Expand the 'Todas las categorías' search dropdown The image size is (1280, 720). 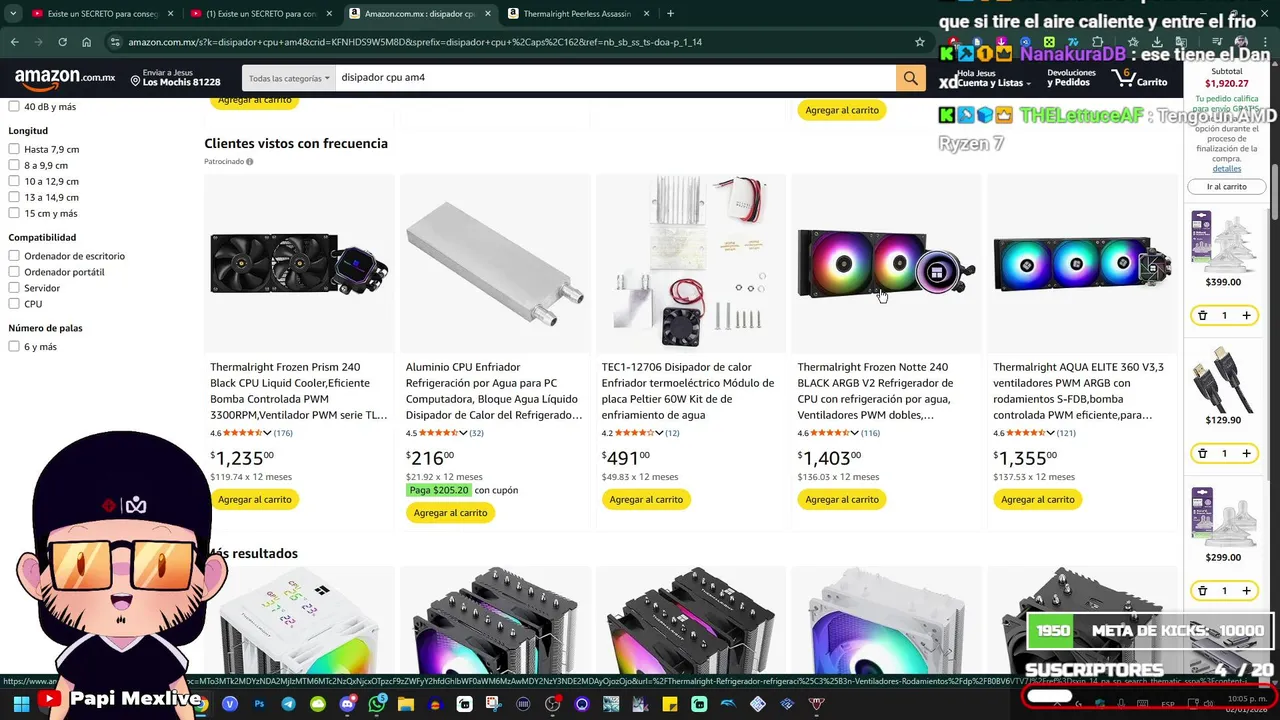click(289, 78)
